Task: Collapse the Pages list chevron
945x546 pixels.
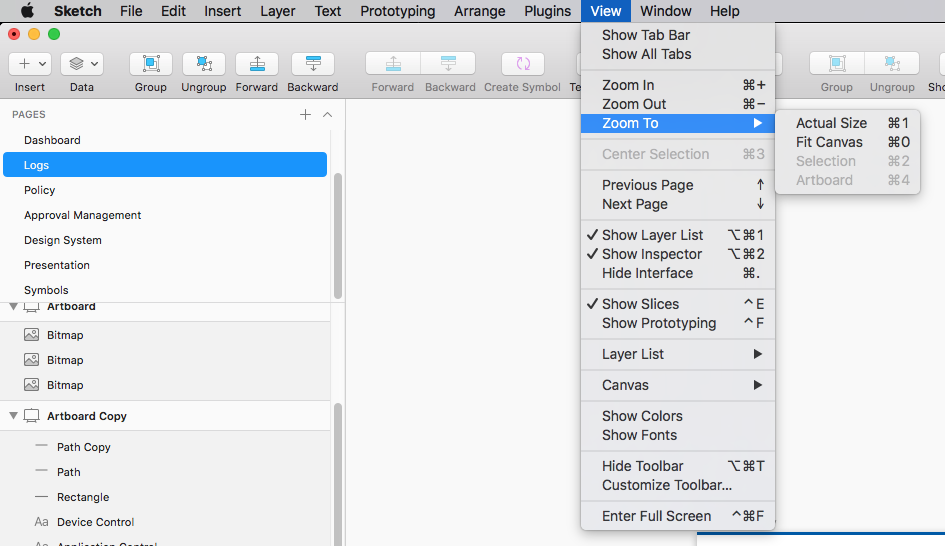Action: pyautogui.click(x=327, y=115)
